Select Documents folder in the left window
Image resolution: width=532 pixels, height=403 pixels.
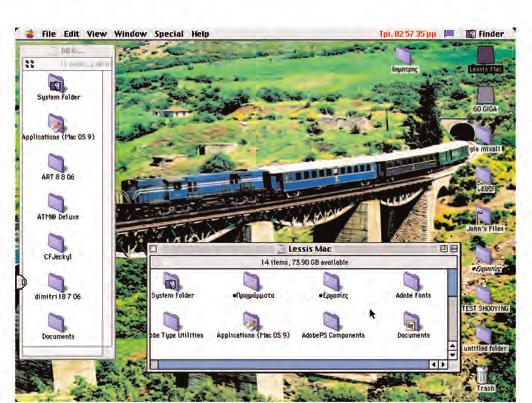coord(58,327)
